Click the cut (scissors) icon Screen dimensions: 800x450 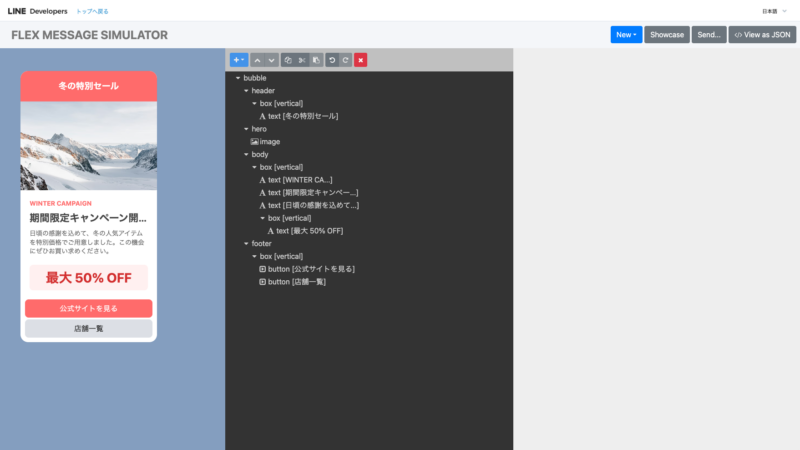(x=302, y=60)
